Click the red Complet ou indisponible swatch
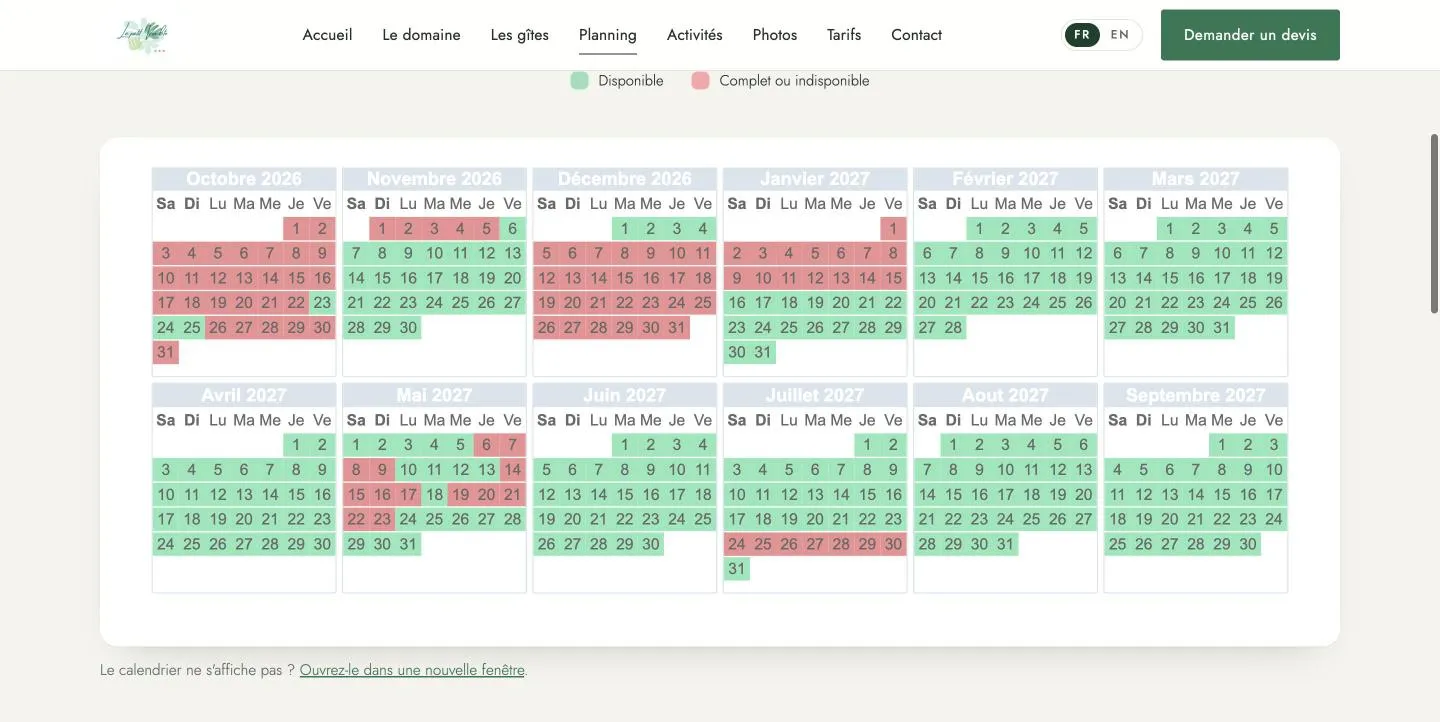Screen dimensions: 1440x722 700,81
